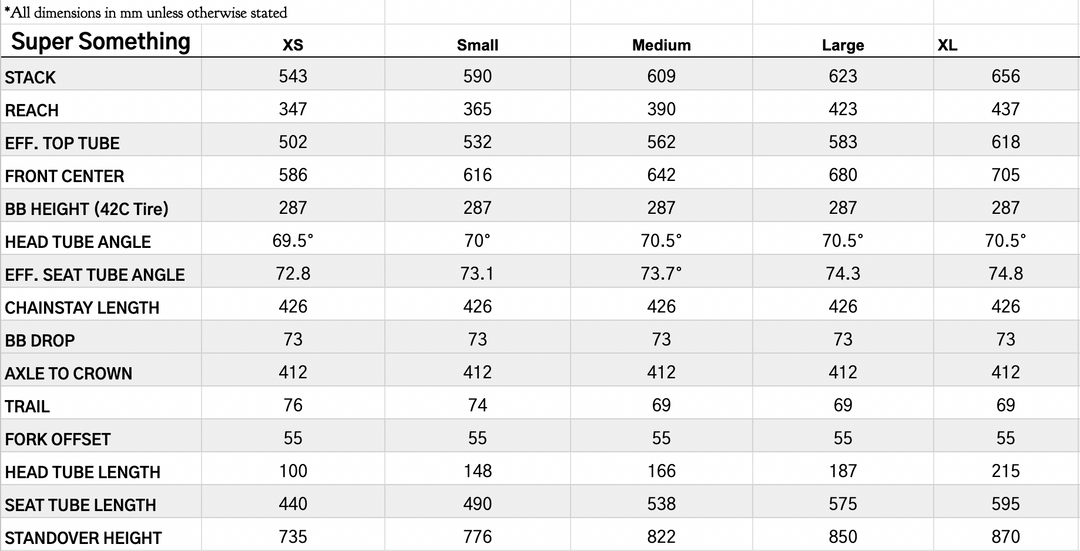Click the Medium size column header
Image resolution: width=1080 pixels, height=551 pixels.
(661, 45)
